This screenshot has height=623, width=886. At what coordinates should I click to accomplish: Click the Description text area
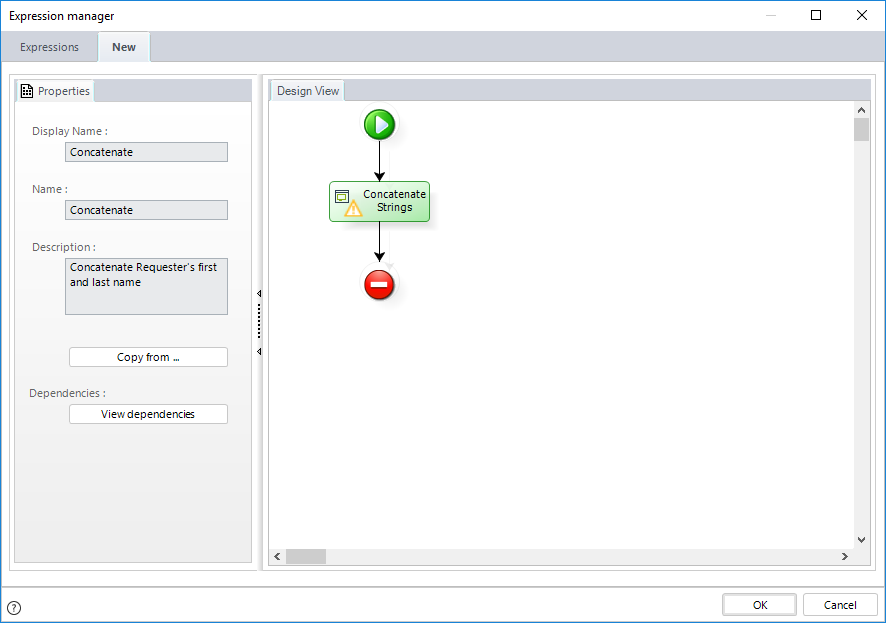(146, 286)
